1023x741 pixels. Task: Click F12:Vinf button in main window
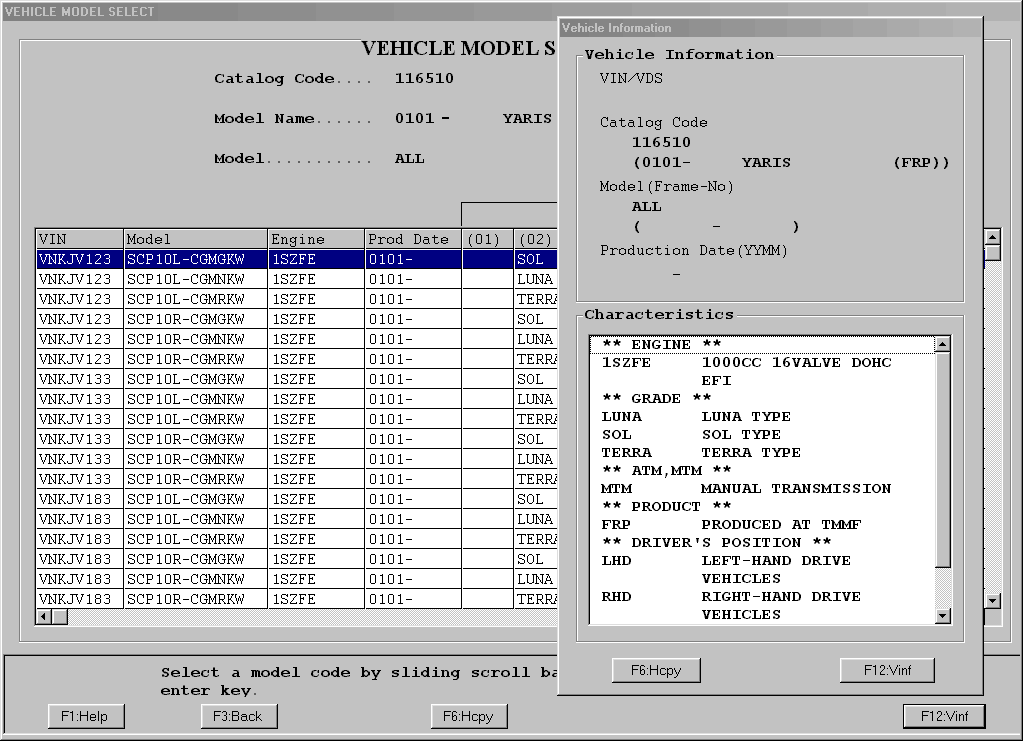pyautogui.click(x=944, y=716)
